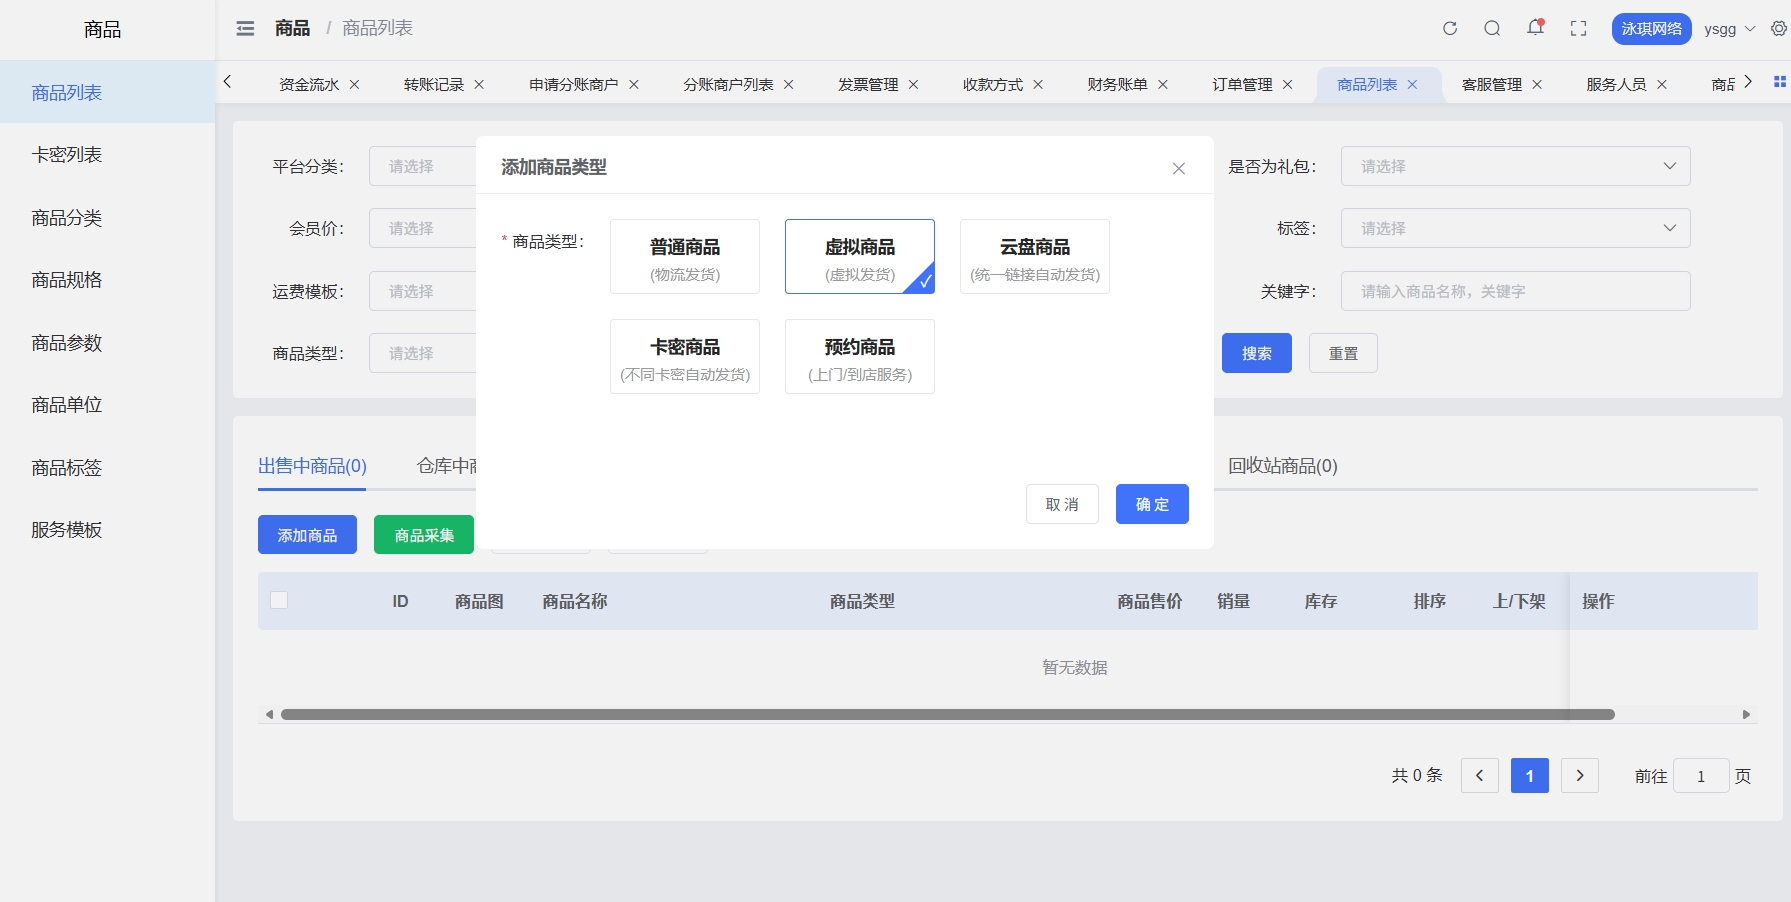The width and height of the screenshot is (1791, 902).
Task: Close the 添加商品类型 dialog
Action: (1179, 168)
